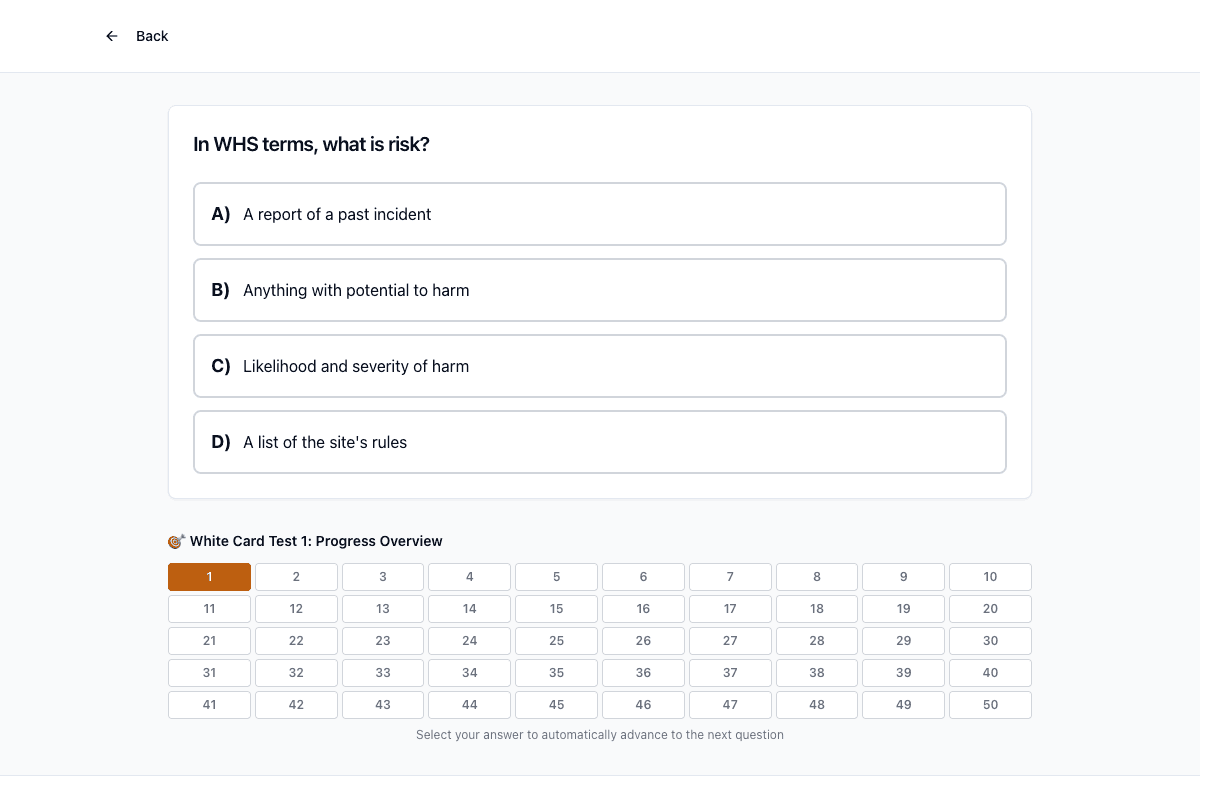Navigate to question 3

pyautogui.click(x=383, y=577)
